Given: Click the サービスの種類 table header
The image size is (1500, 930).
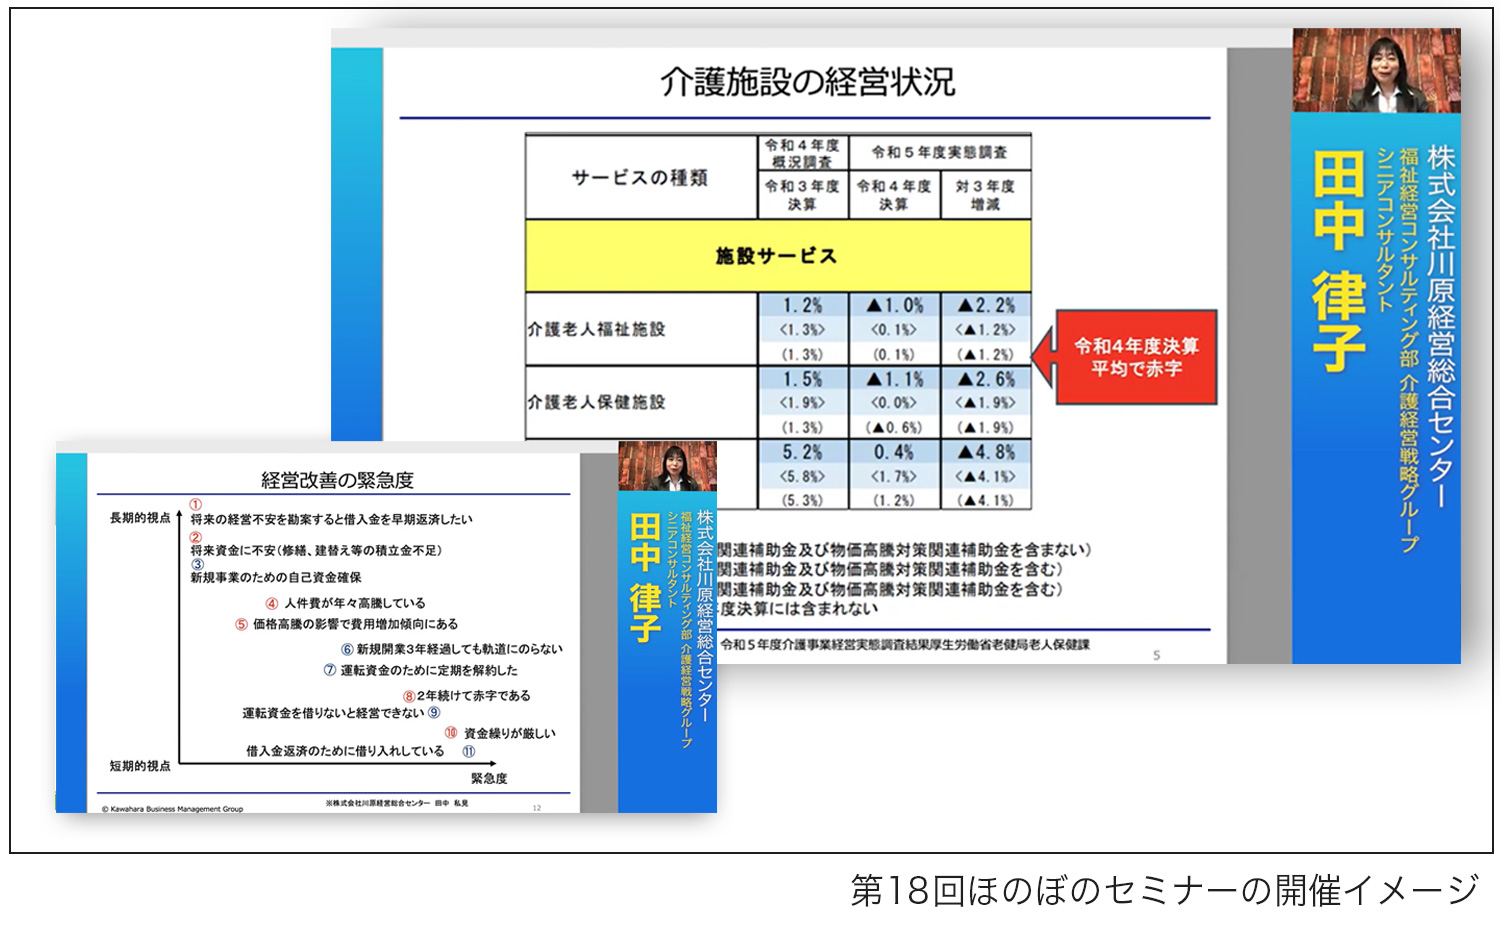Looking at the screenshot, I should 640,177.
